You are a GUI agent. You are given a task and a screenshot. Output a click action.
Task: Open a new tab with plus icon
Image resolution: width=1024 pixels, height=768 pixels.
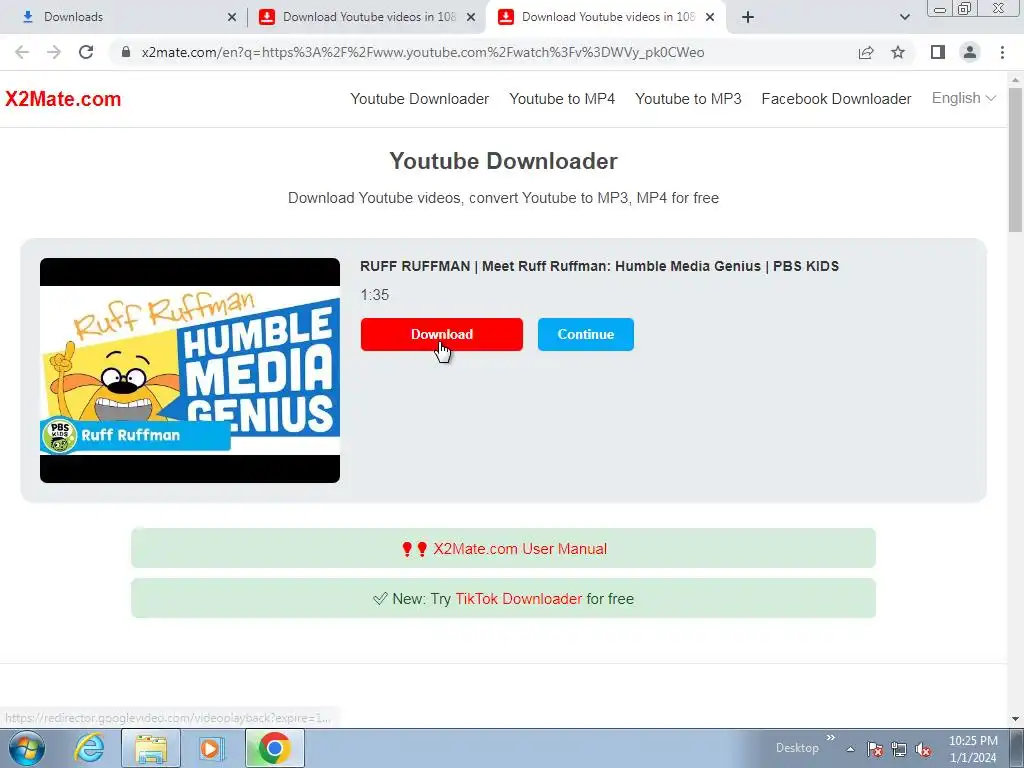click(x=748, y=17)
